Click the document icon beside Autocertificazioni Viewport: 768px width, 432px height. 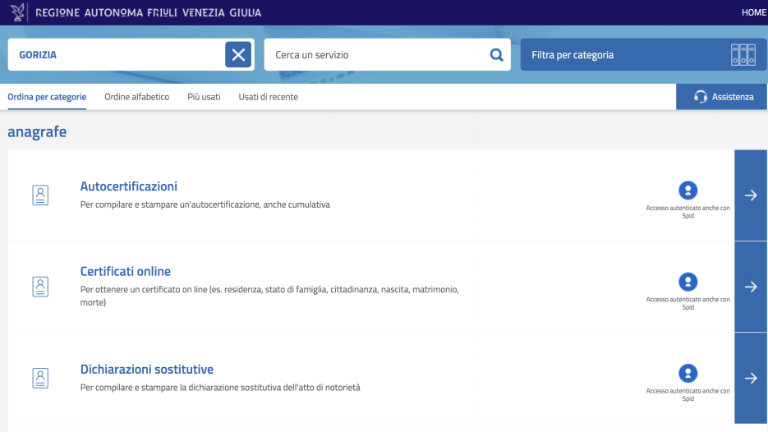(40, 195)
